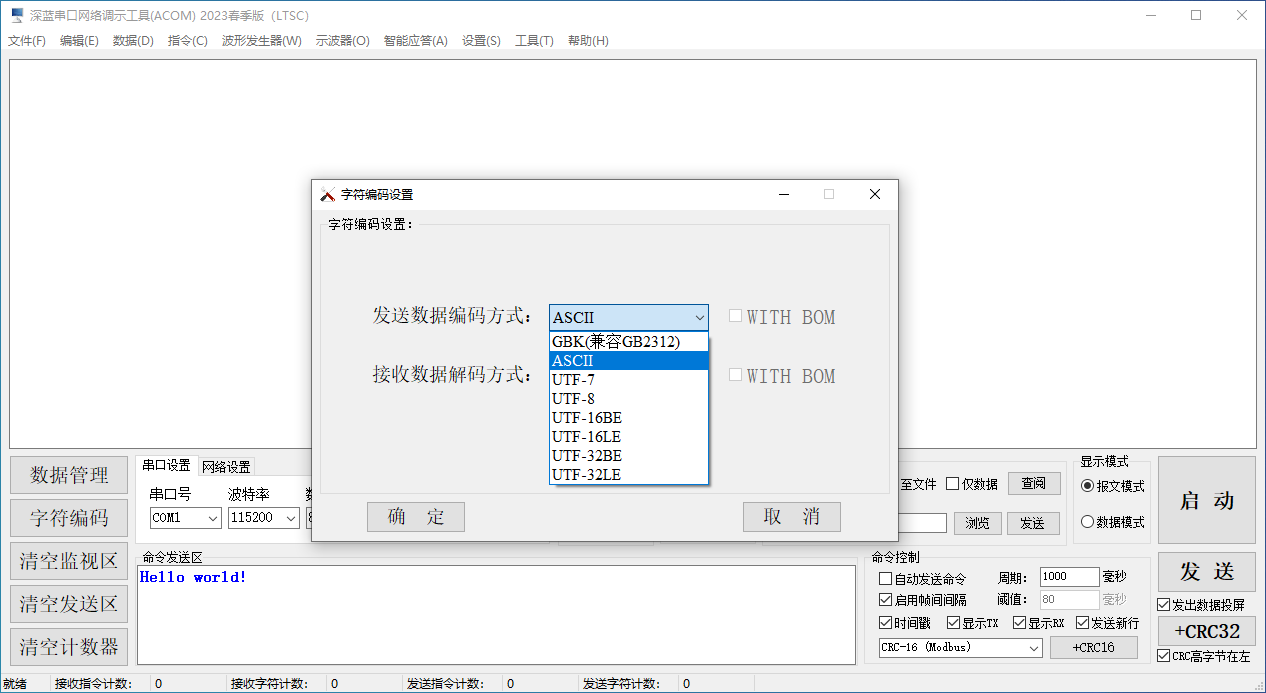The height and width of the screenshot is (693, 1266).
Task: Open the 串口号 COM1 dropdown
Action: (212, 519)
